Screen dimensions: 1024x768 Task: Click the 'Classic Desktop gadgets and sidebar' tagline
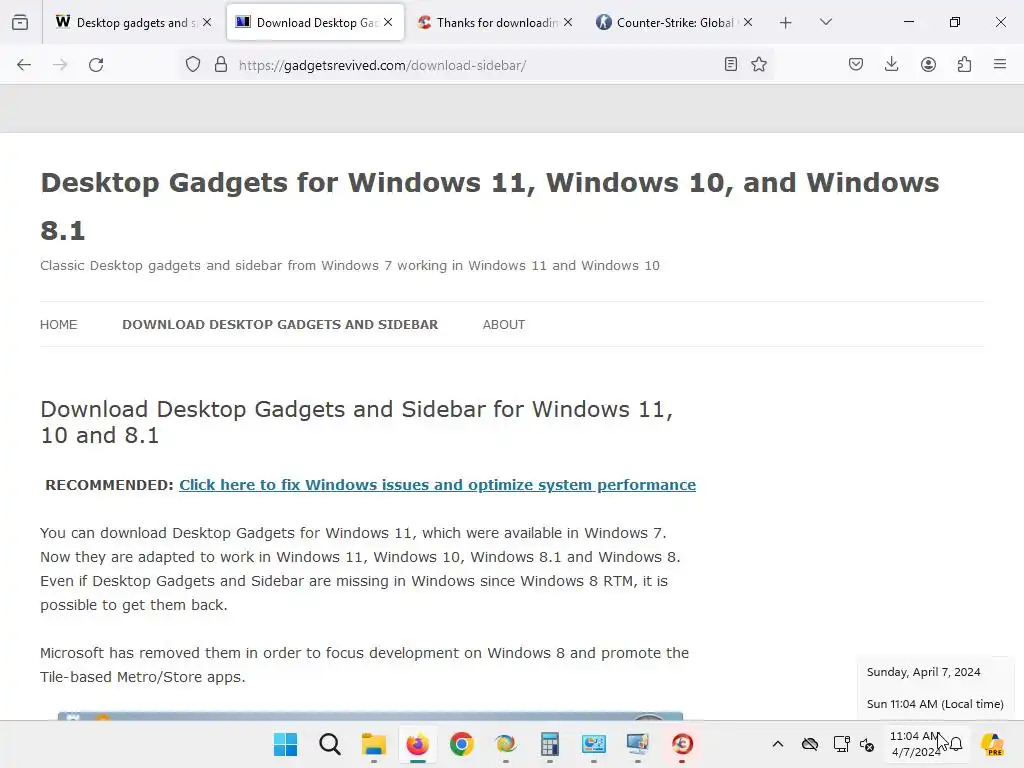click(350, 266)
